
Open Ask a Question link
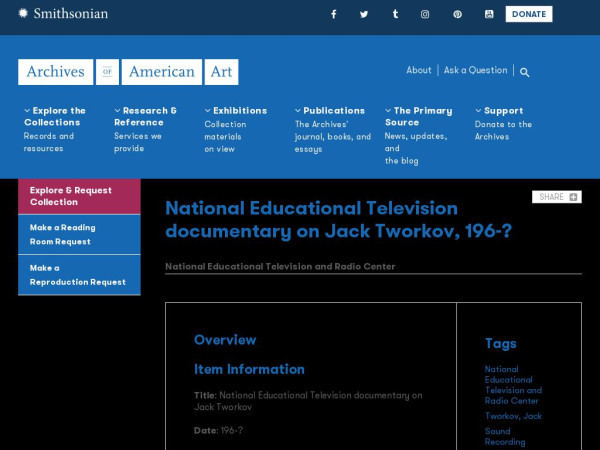tap(475, 70)
